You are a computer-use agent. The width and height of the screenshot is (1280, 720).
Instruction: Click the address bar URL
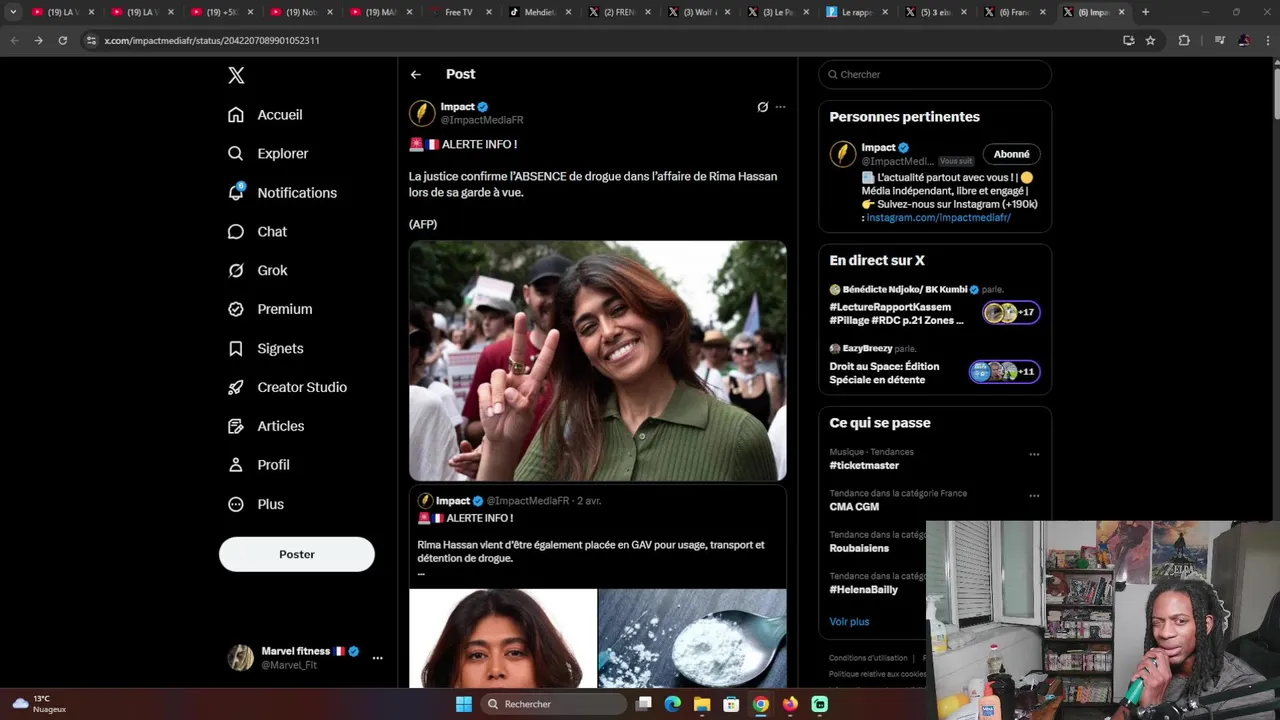pos(212,40)
